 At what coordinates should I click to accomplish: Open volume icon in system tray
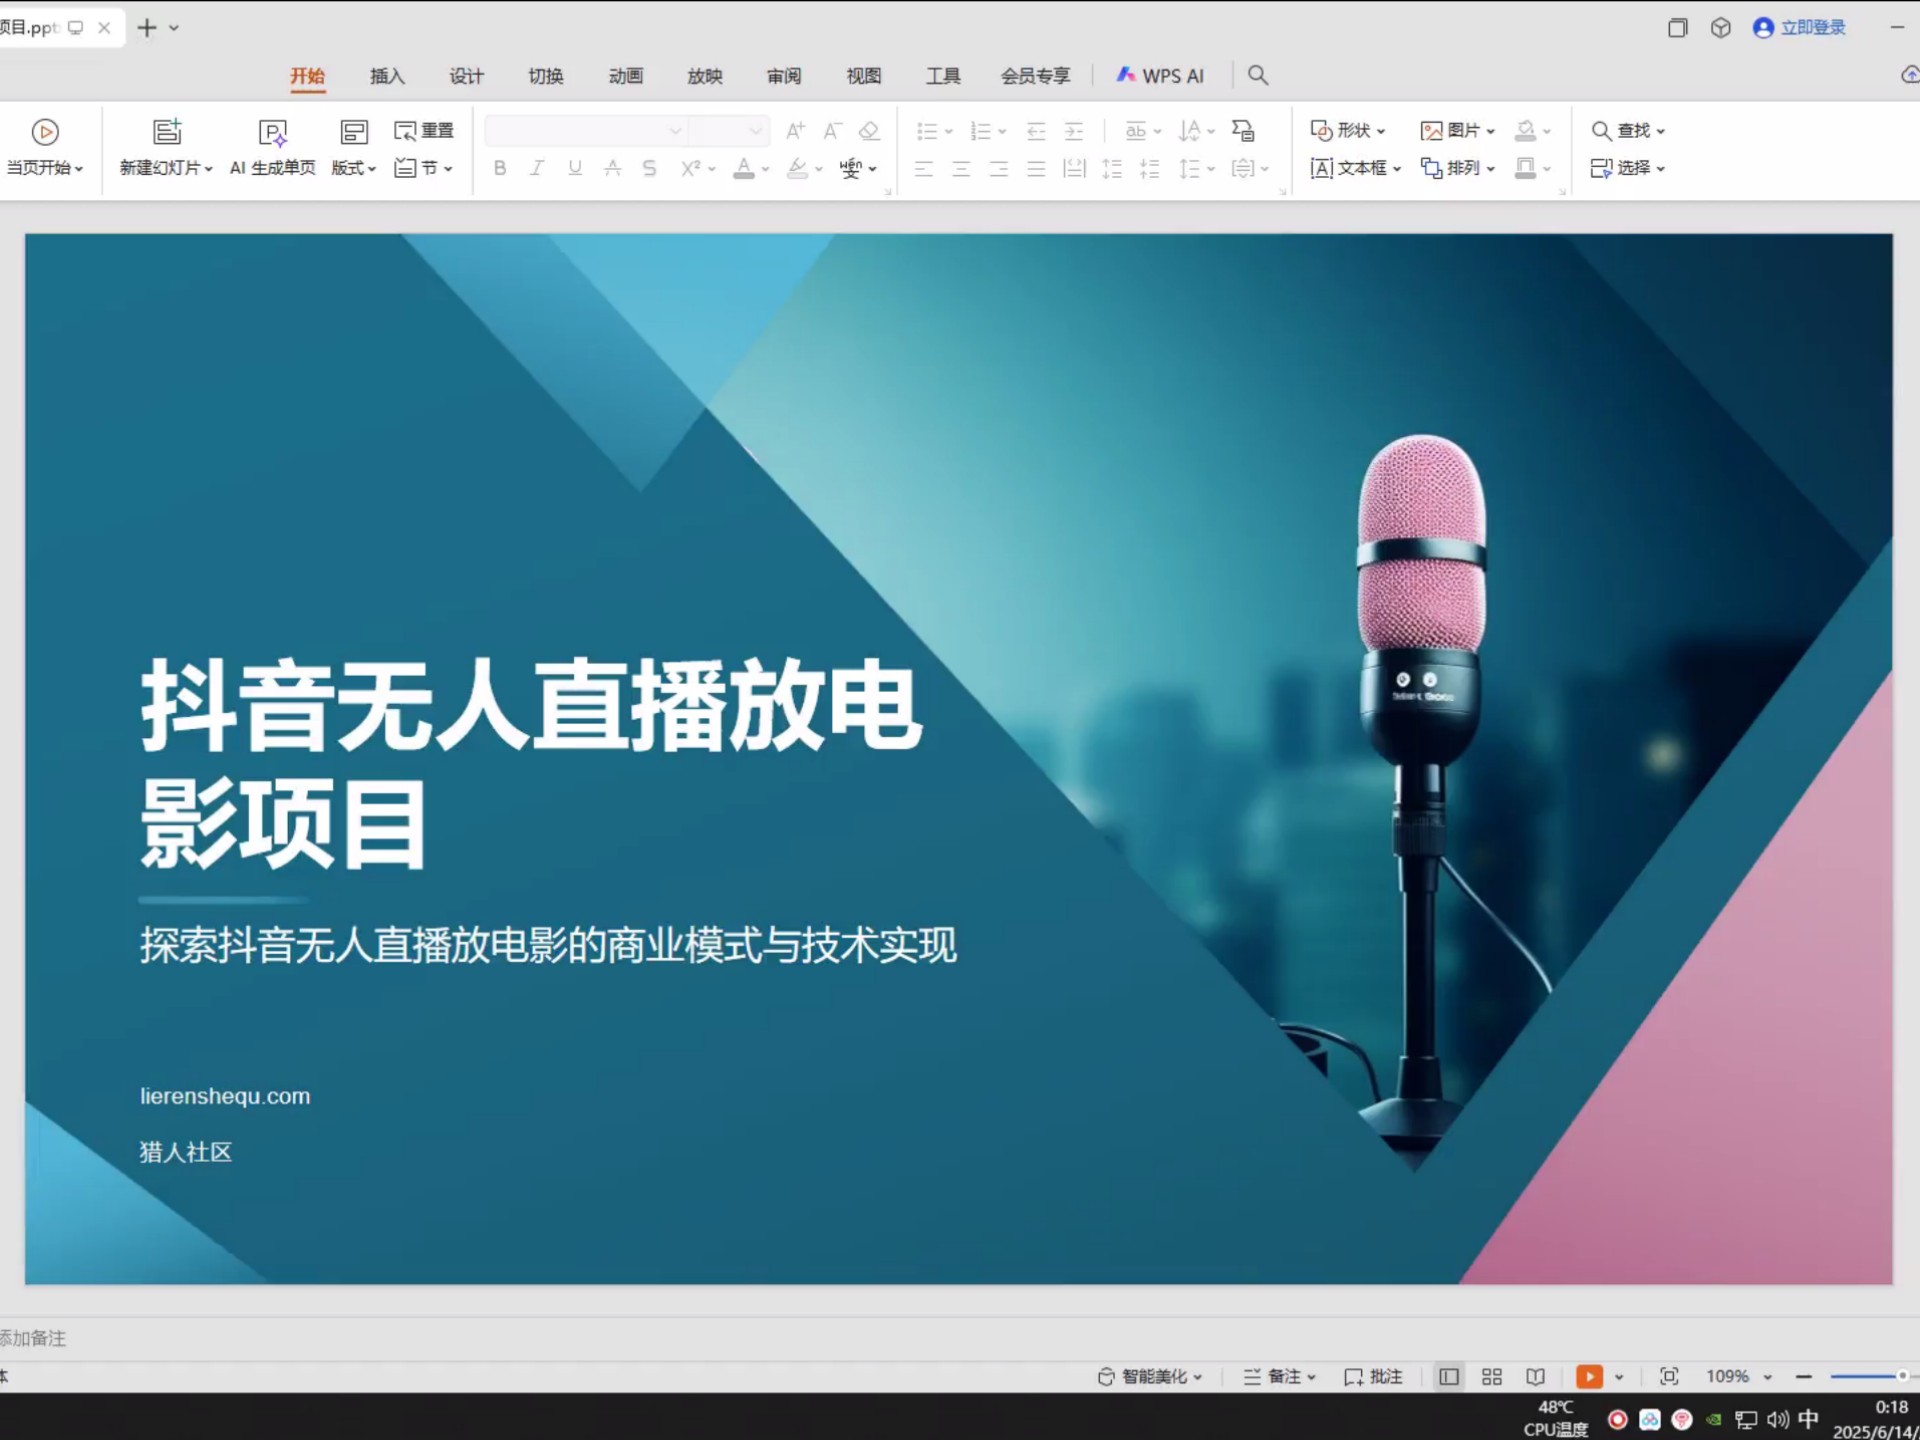1777,1420
